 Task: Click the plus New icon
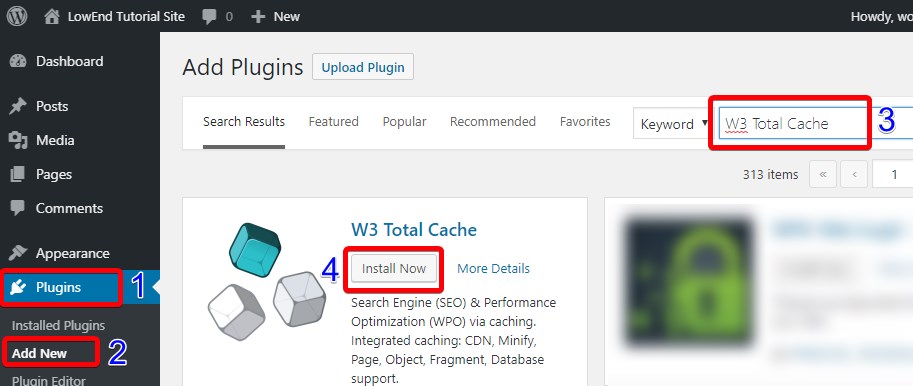258,17
